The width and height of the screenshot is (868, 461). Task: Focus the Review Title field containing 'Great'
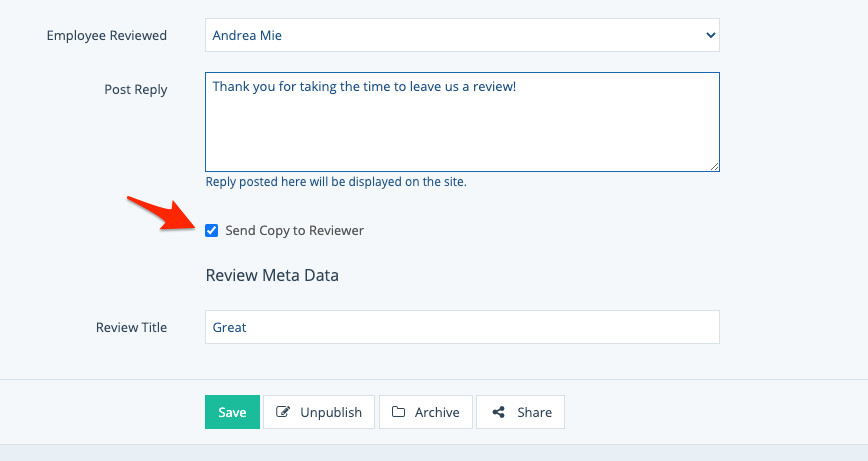pyautogui.click(x=461, y=327)
